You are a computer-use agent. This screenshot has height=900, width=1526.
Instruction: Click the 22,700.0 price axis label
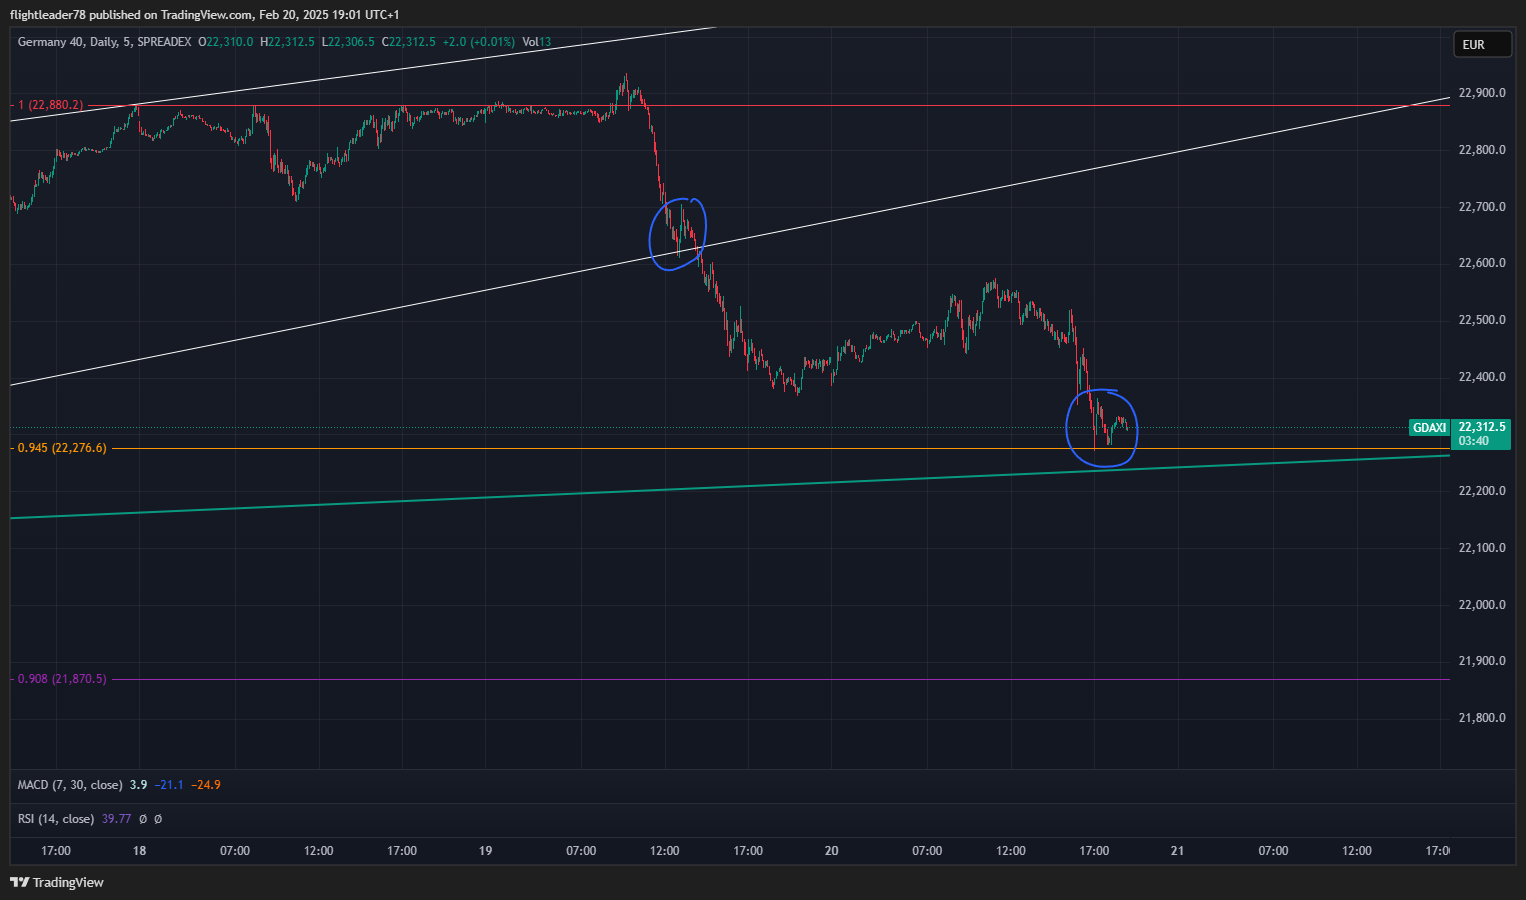pos(1482,207)
